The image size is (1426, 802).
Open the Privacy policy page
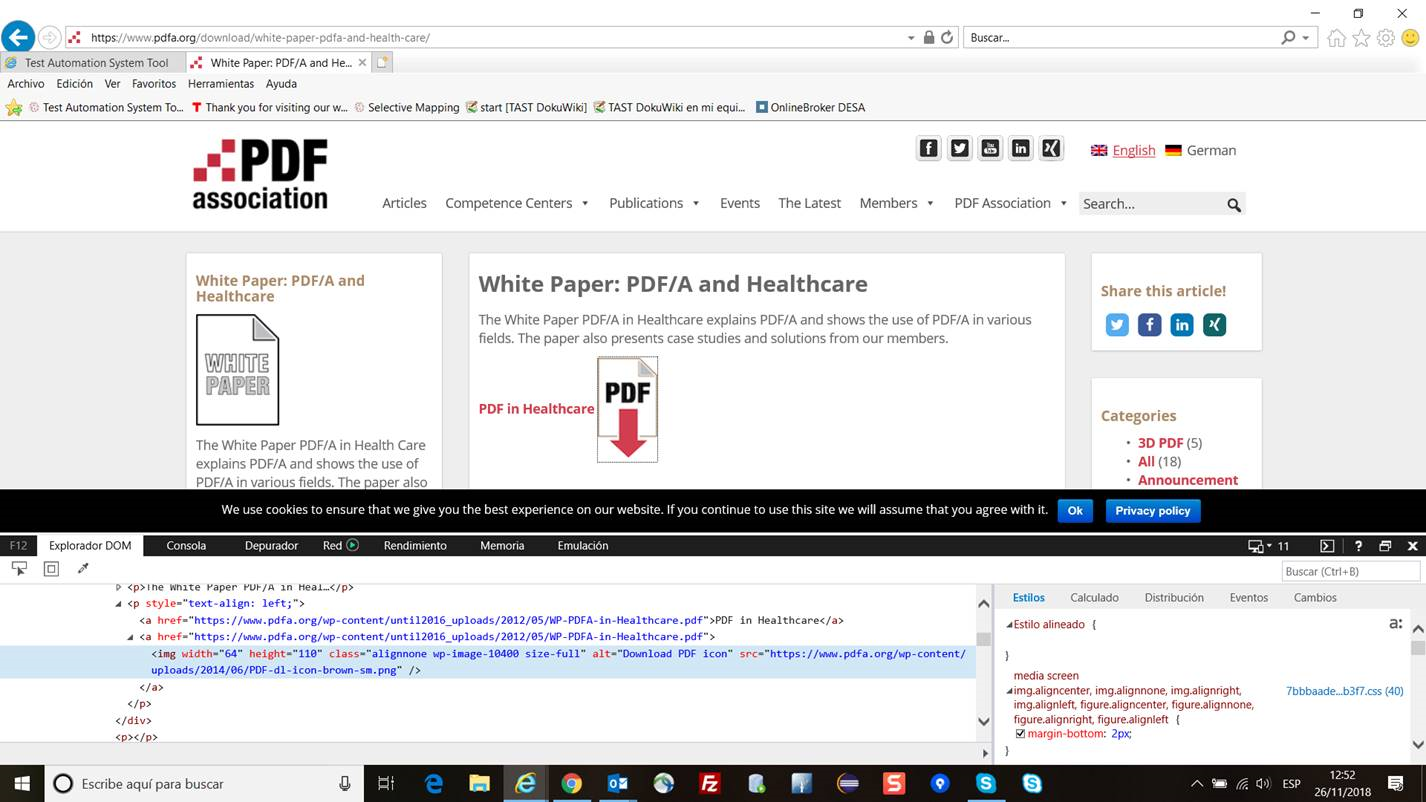coord(1152,510)
